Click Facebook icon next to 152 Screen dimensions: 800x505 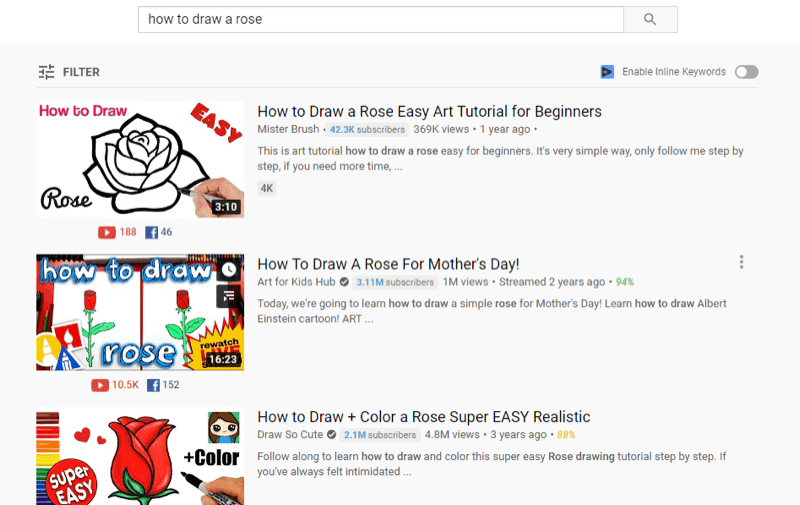(153, 385)
